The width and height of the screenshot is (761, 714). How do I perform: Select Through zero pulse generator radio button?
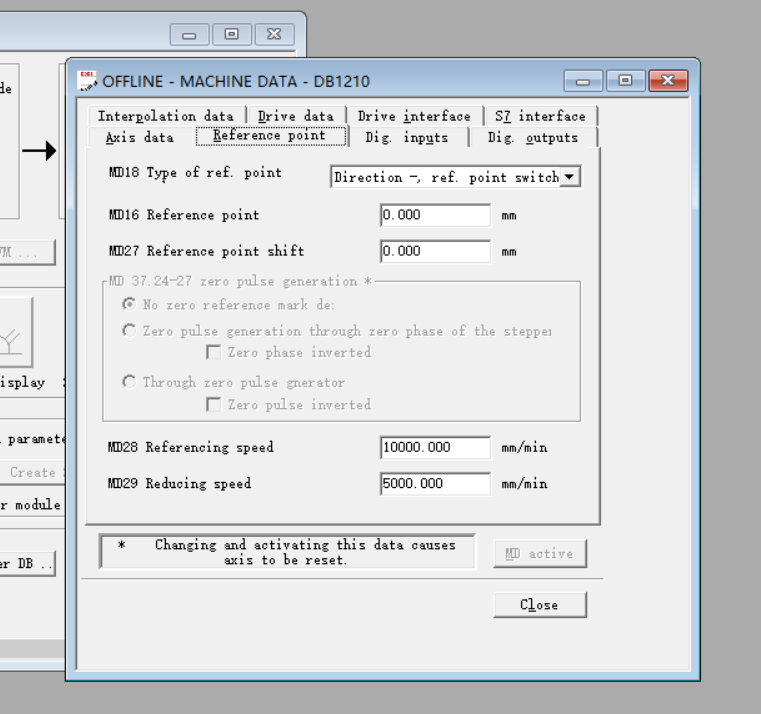click(x=129, y=382)
